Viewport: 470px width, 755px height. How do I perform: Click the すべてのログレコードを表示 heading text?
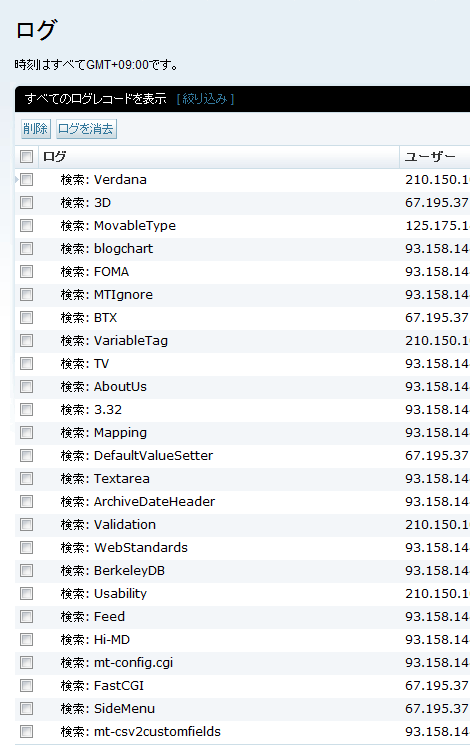tap(95, 99)
